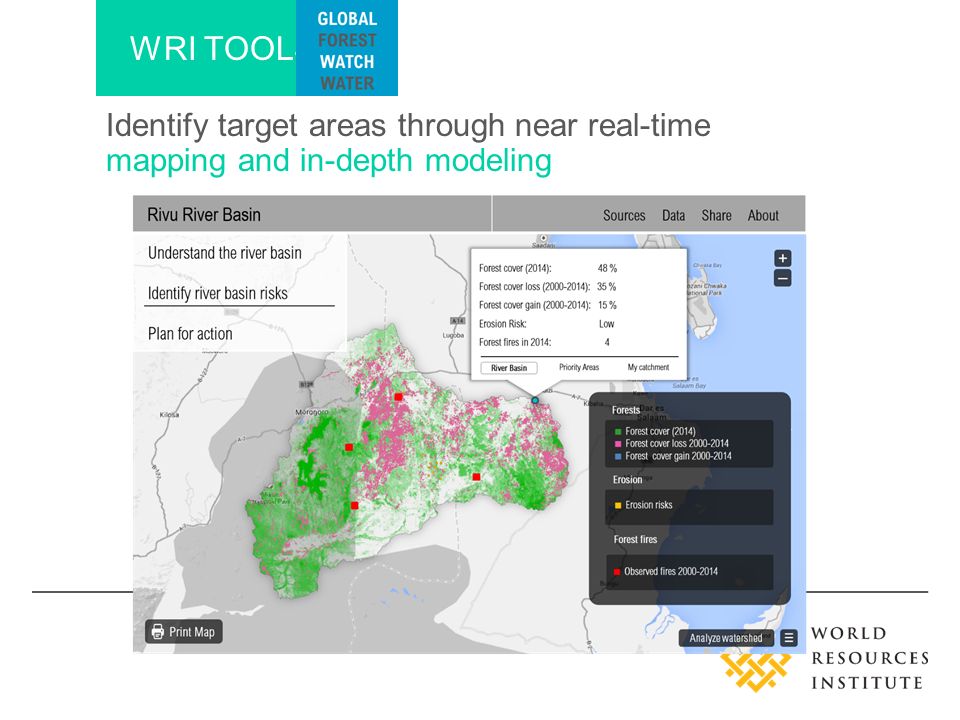Click the Print Map button
Image resolution: width=960 pixels, height=720 pixels.
(x=184, y=632)
